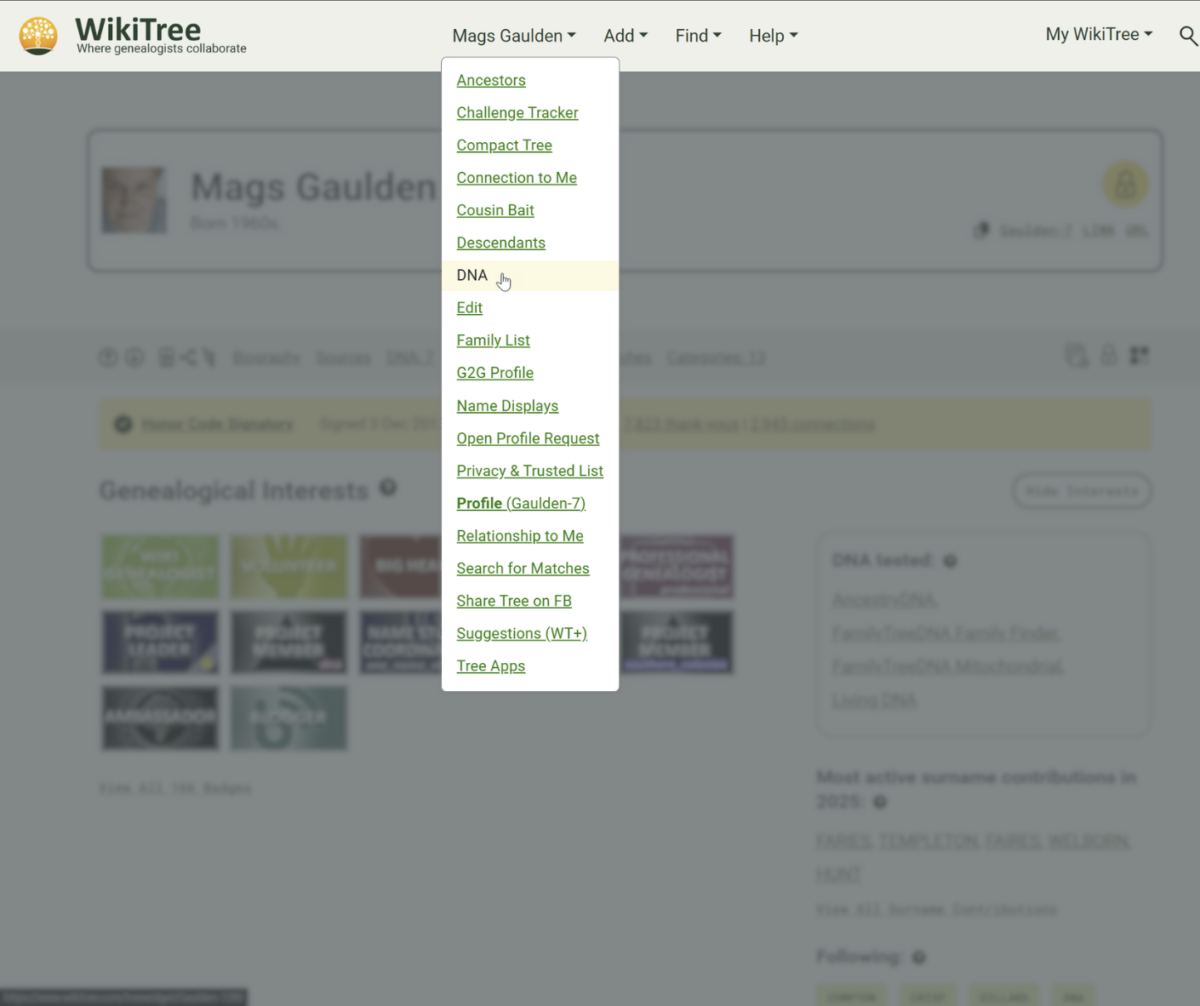
Task: Select Profile (Gaulden-7) entry
Action: coord(521,503)
